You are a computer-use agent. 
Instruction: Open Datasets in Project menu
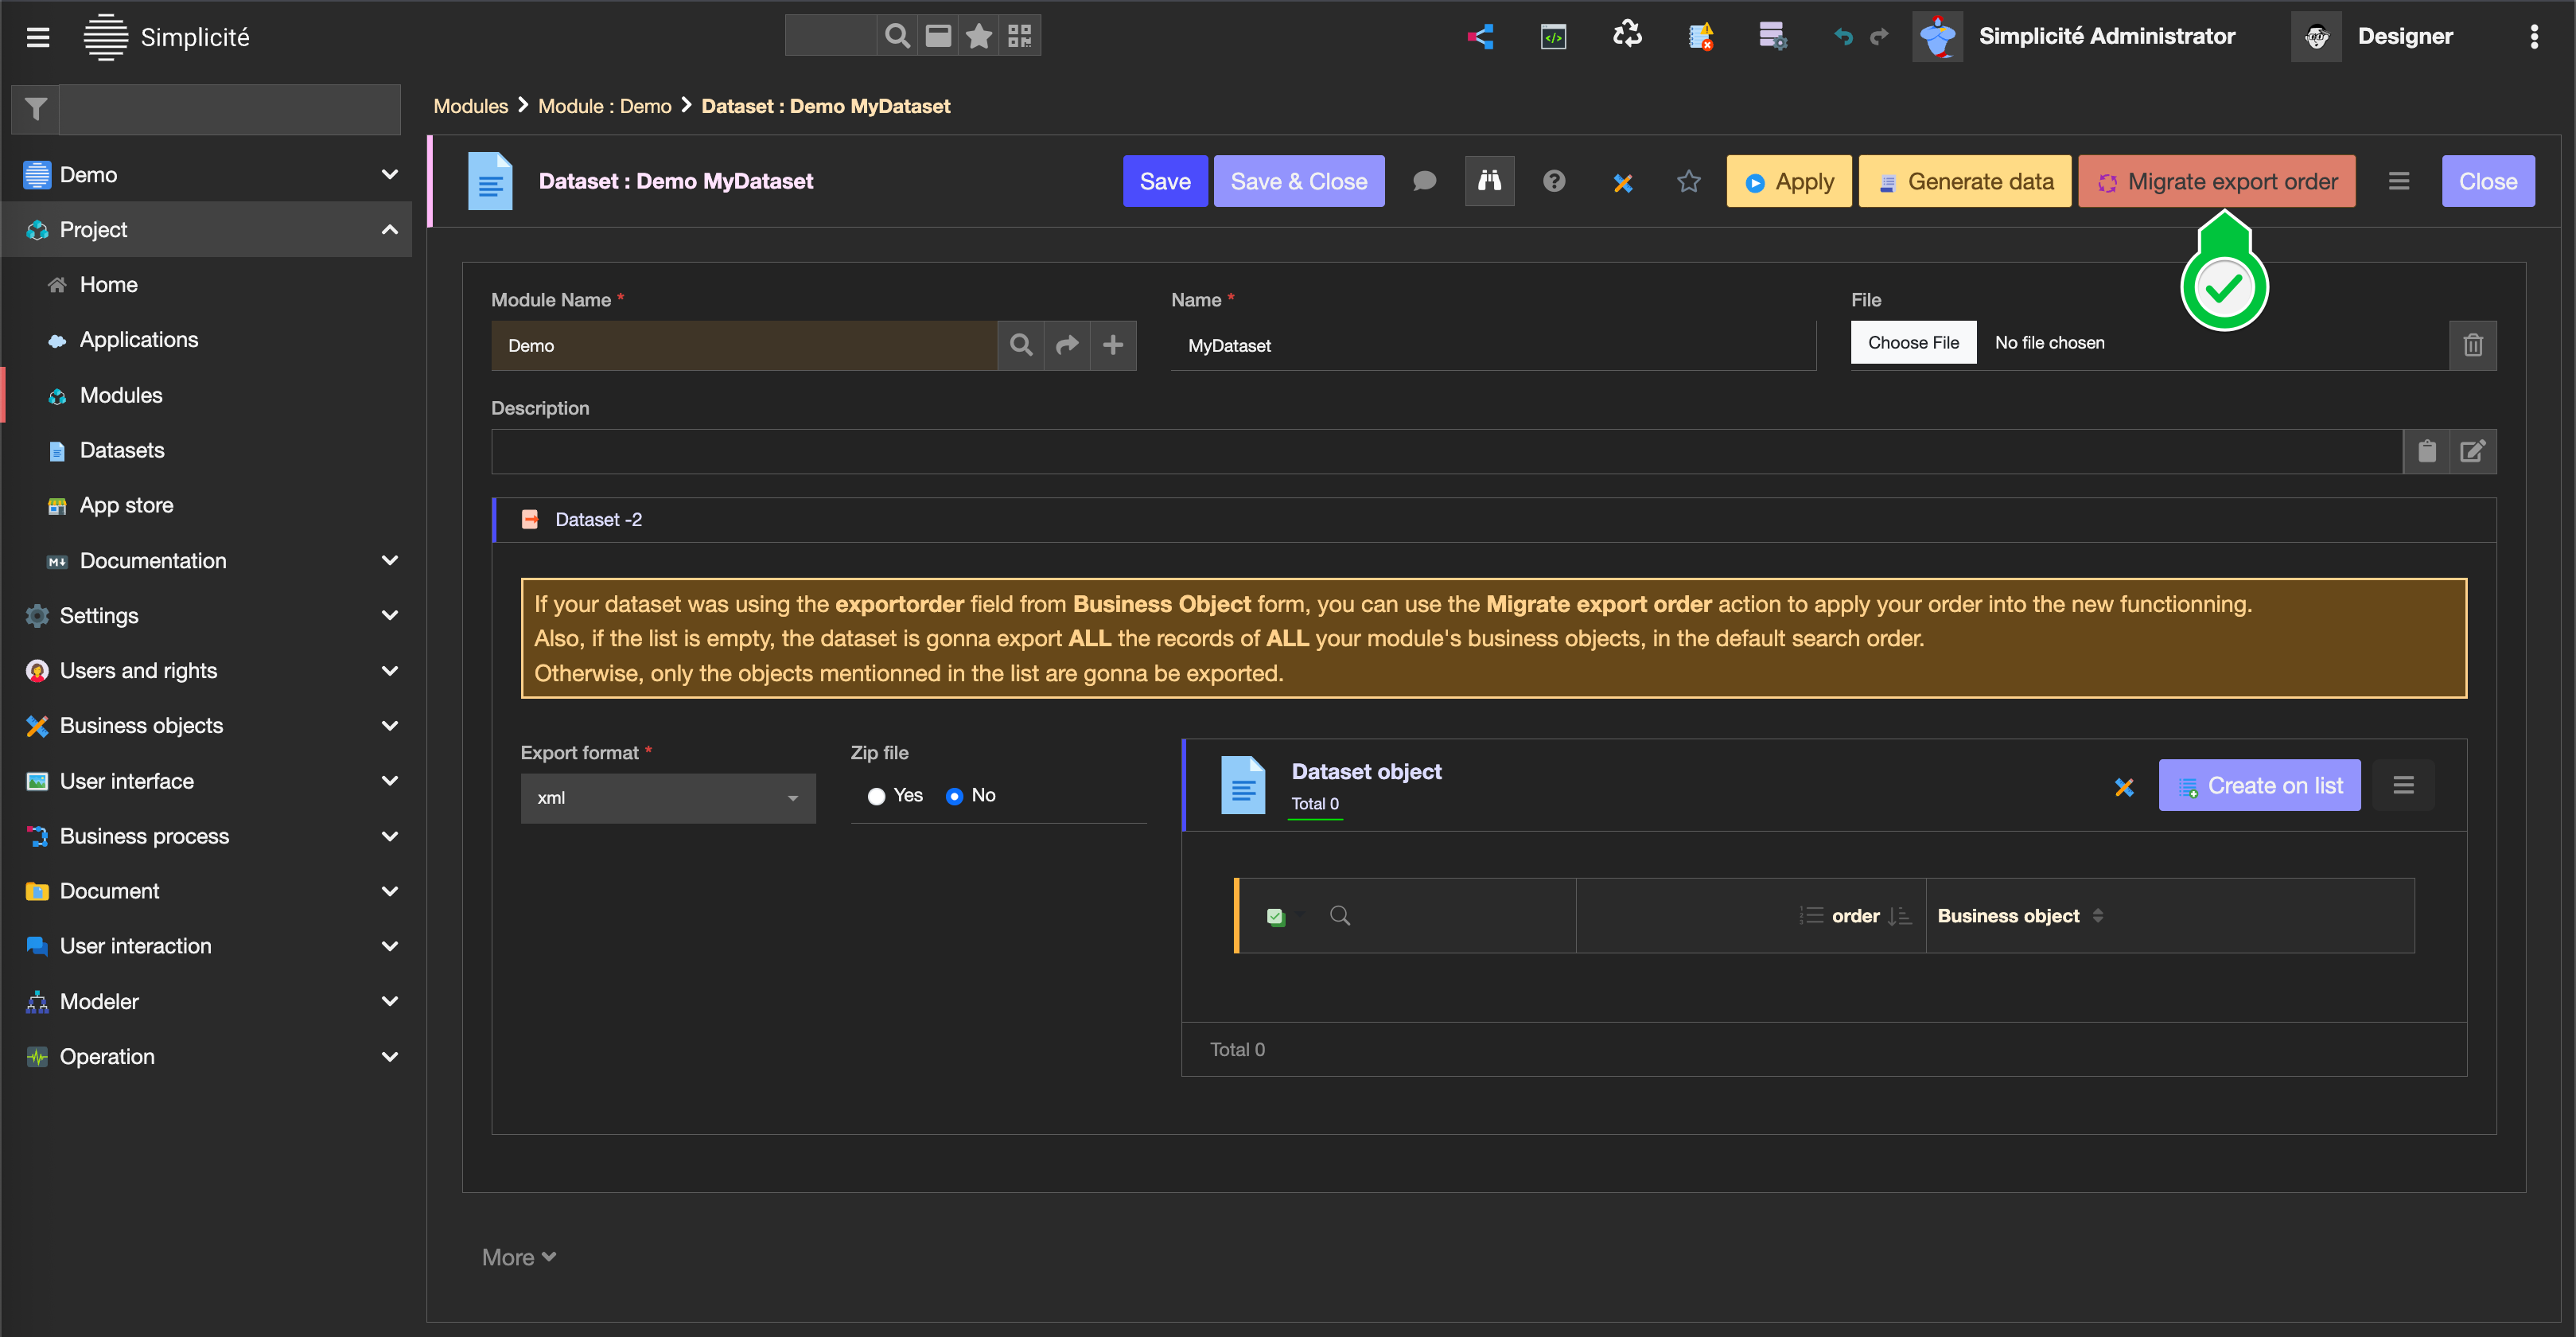[122, 450]
